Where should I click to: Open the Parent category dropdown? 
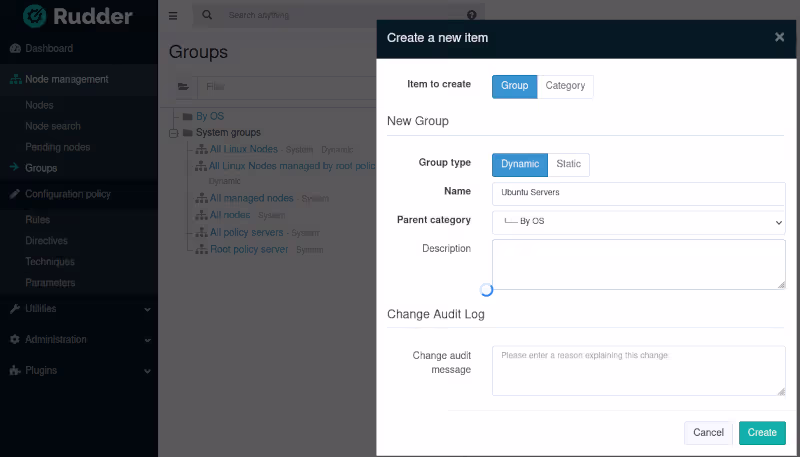pos(638,221)
